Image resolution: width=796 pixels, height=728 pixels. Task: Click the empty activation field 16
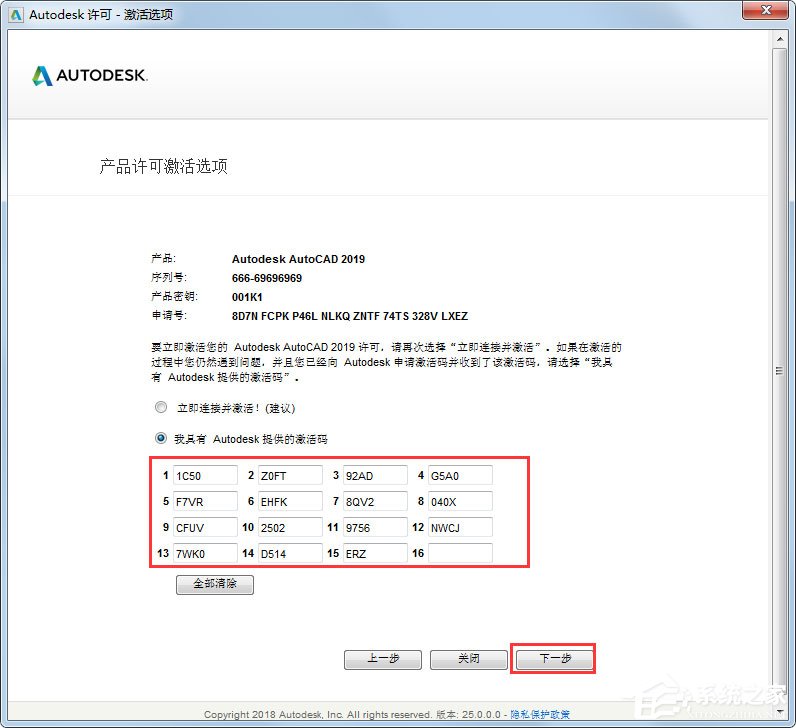pyautogui.click(x=460, y=553)
